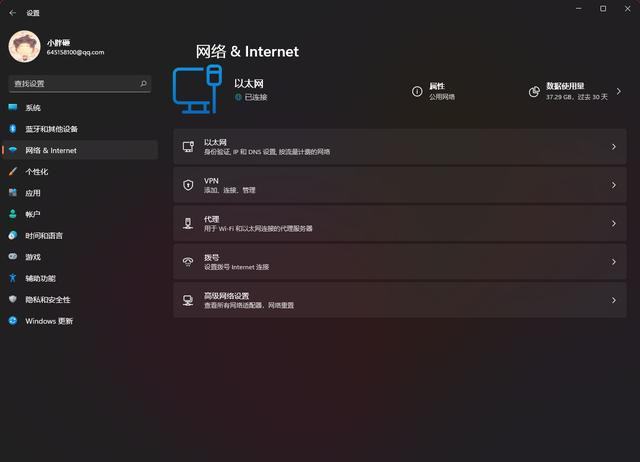Expand the 代理 row chevron
The height and width of the screenshot is (462, 640).
tap(613, 224)
